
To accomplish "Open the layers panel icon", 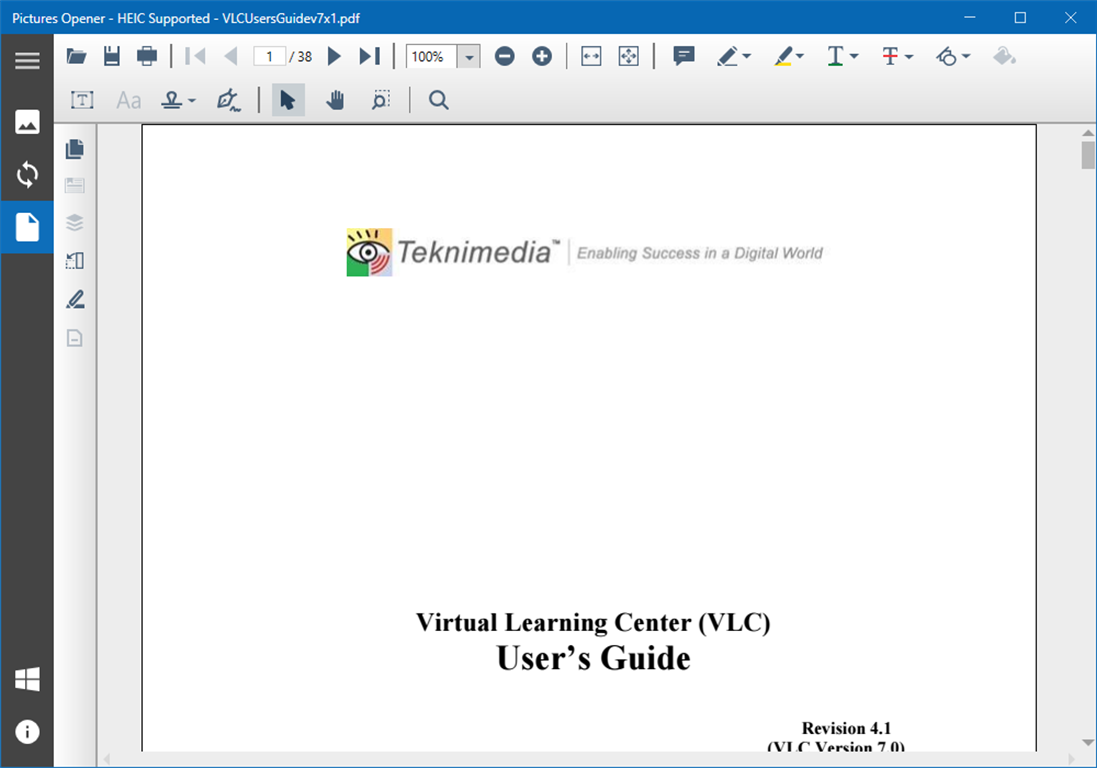I will [x=75, y=222].
